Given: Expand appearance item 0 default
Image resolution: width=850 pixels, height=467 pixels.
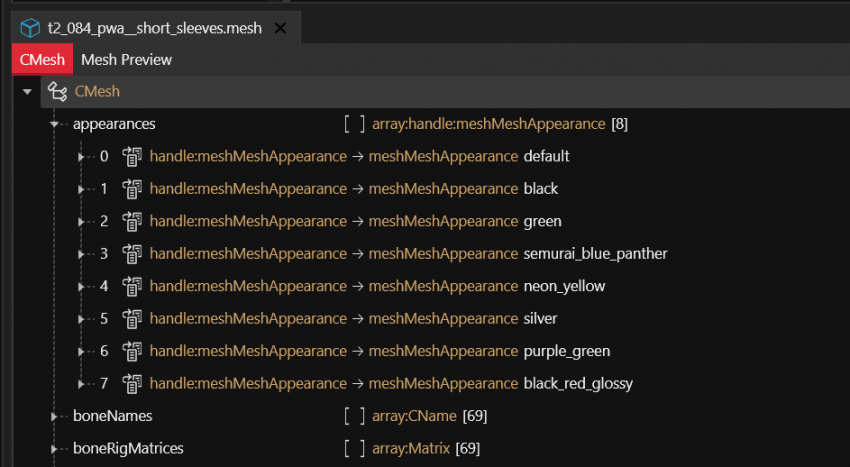Looking at the screenshot, I should [x=82, y=156].
